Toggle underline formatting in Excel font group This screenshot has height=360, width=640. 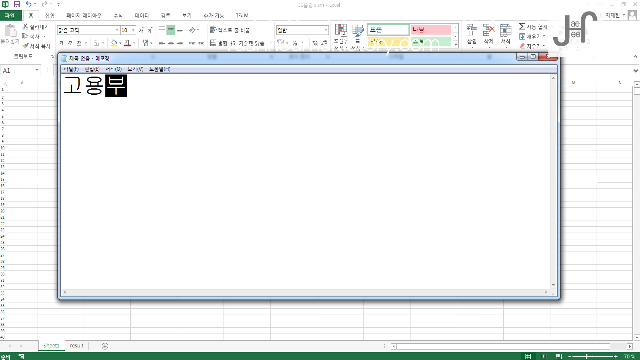pos(79,43)
